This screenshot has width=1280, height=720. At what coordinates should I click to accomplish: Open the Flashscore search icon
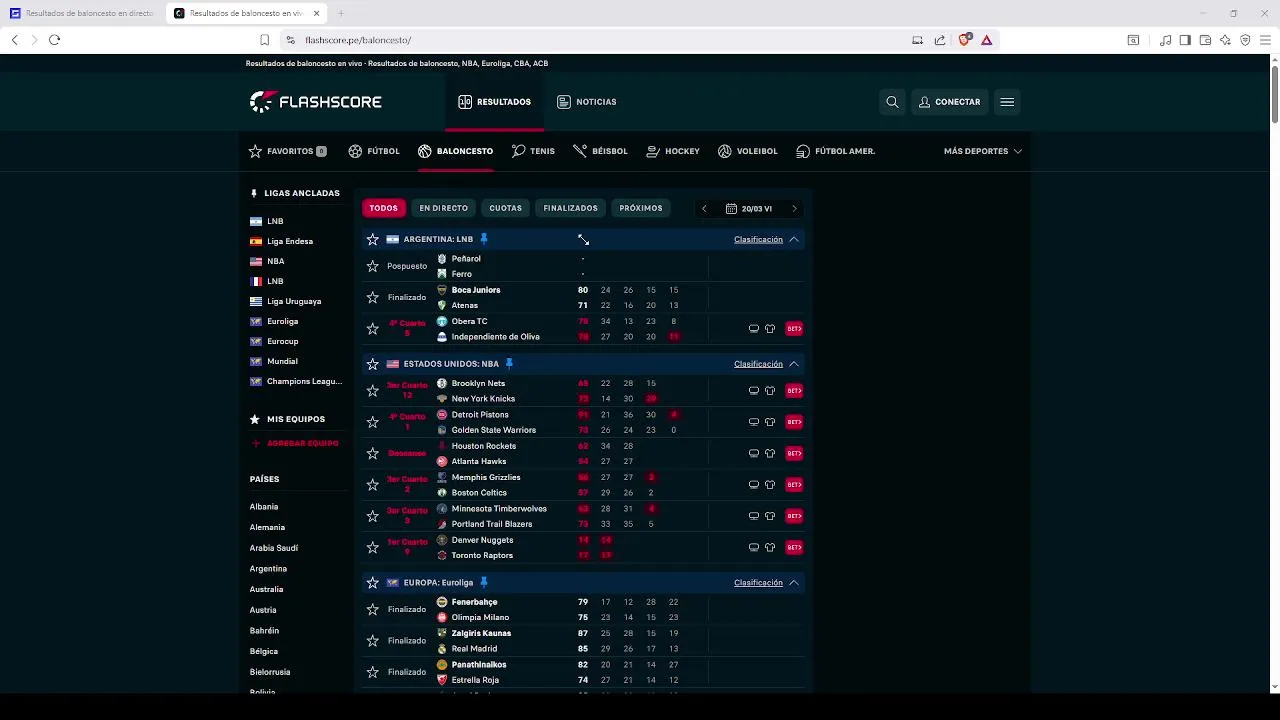892,102
